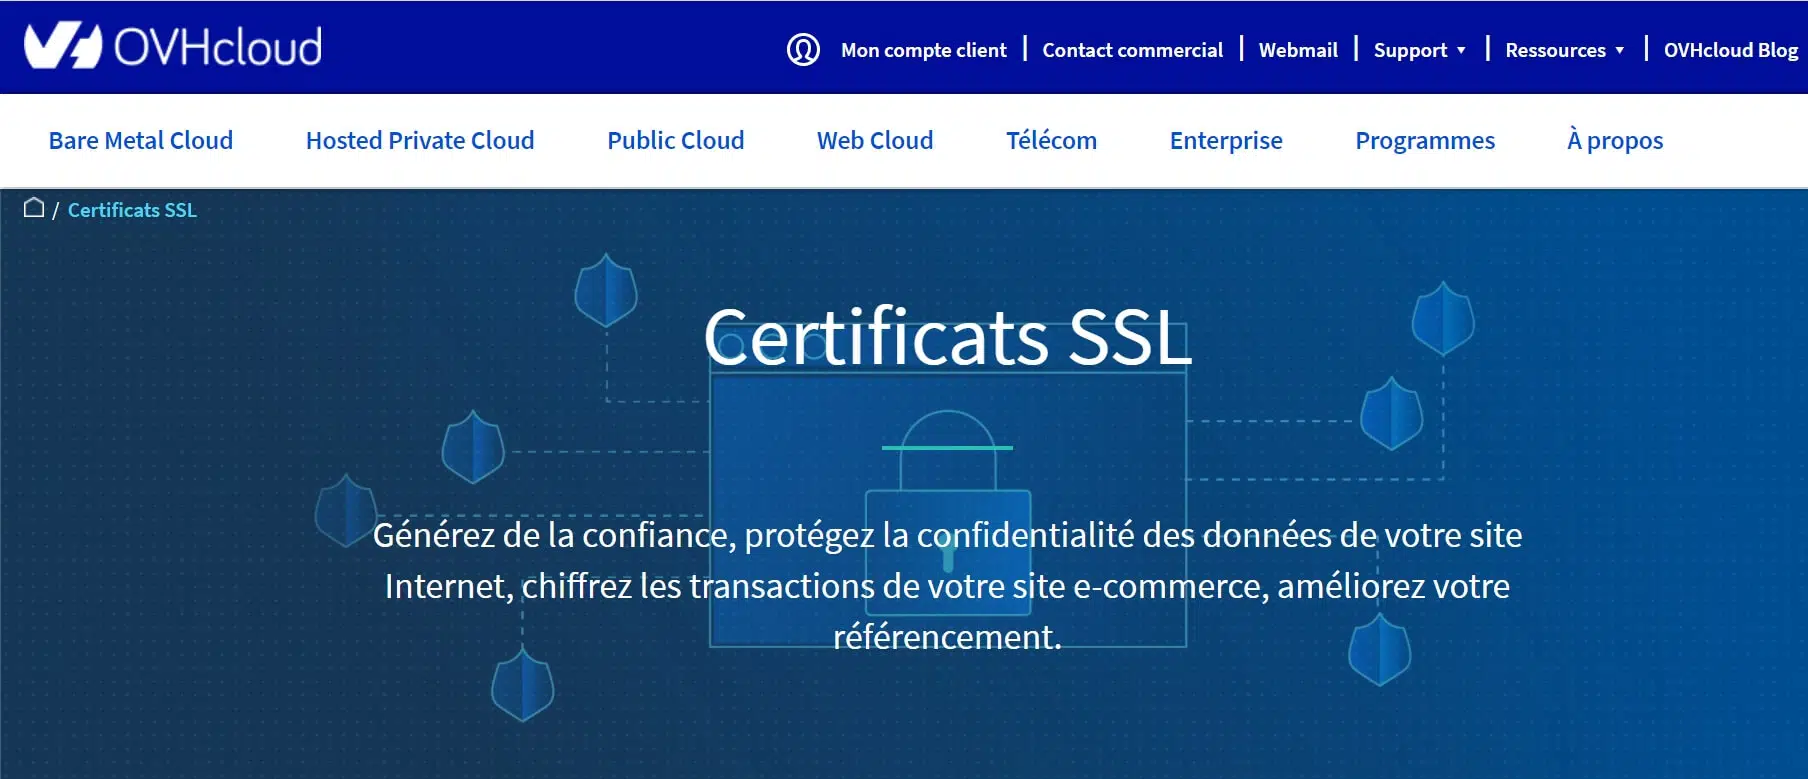Open the Télécom navigation item
Screen dimensions: 1808x779
pos(1051,141)
